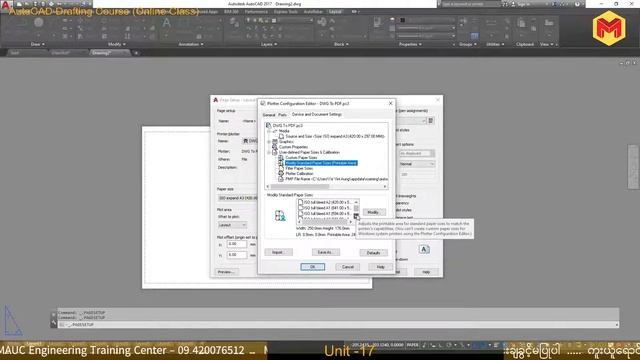The width and height of the screenshot is (640, 360).
Task: Click the Defaults button
Action: [x=373, y=253]
